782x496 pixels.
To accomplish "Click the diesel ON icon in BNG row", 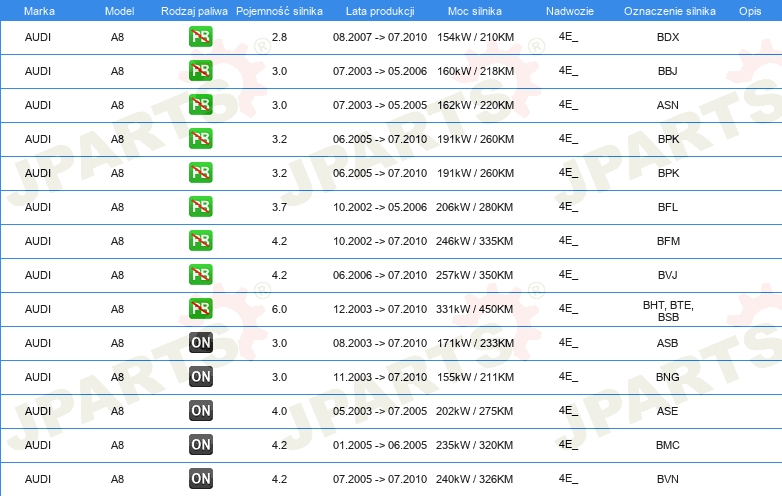I will 200,377.
